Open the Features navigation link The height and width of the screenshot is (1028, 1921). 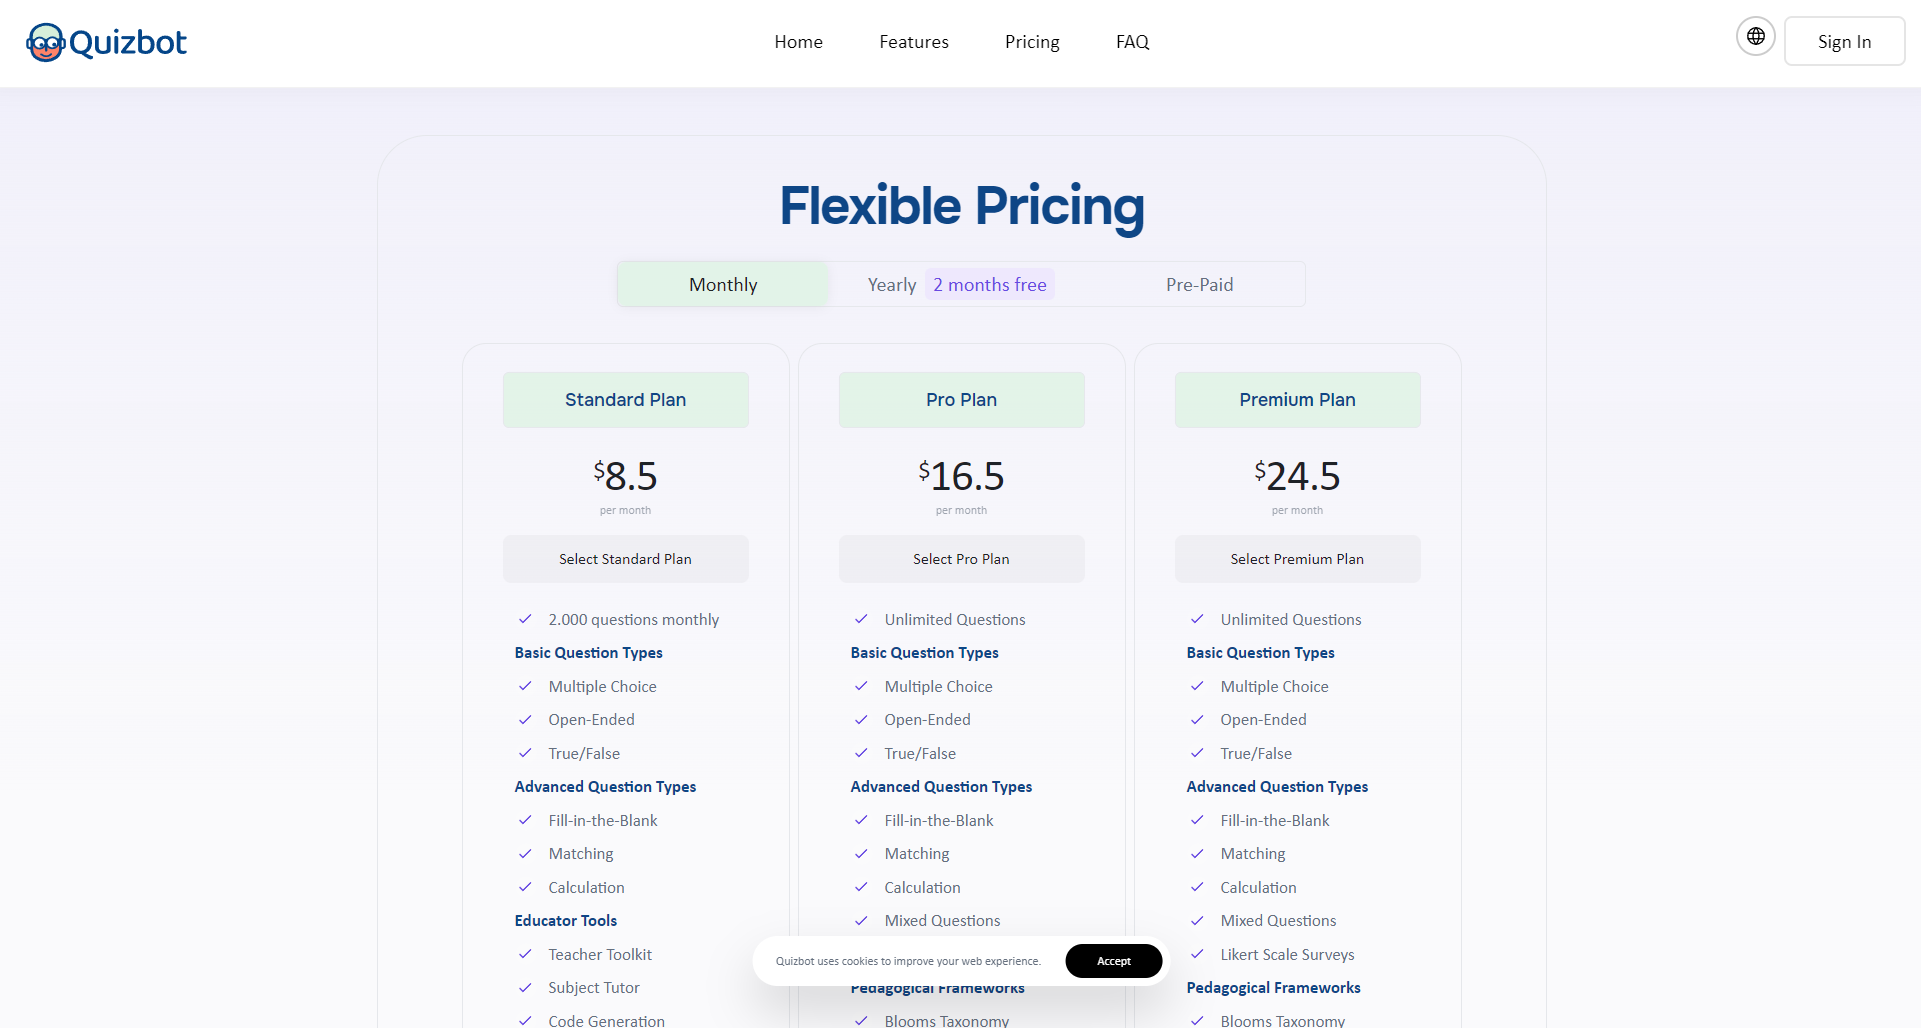(x=914, y=42)
